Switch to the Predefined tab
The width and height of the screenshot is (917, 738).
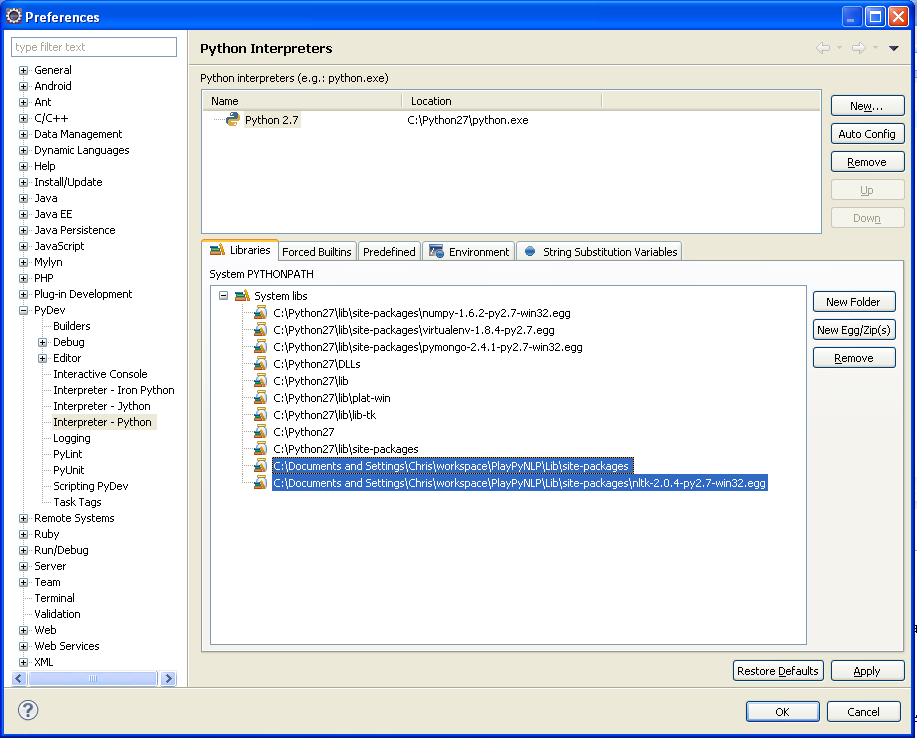pyautogui.click(x=389, y=251)
